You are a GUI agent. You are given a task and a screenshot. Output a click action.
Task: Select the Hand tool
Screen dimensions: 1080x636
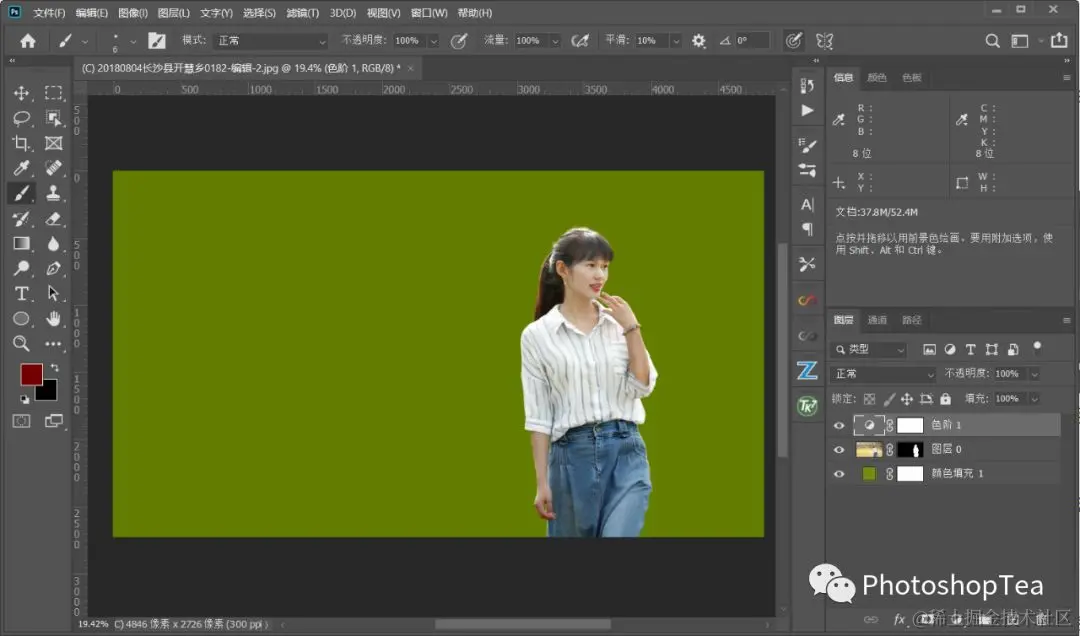tap(53, 318)
